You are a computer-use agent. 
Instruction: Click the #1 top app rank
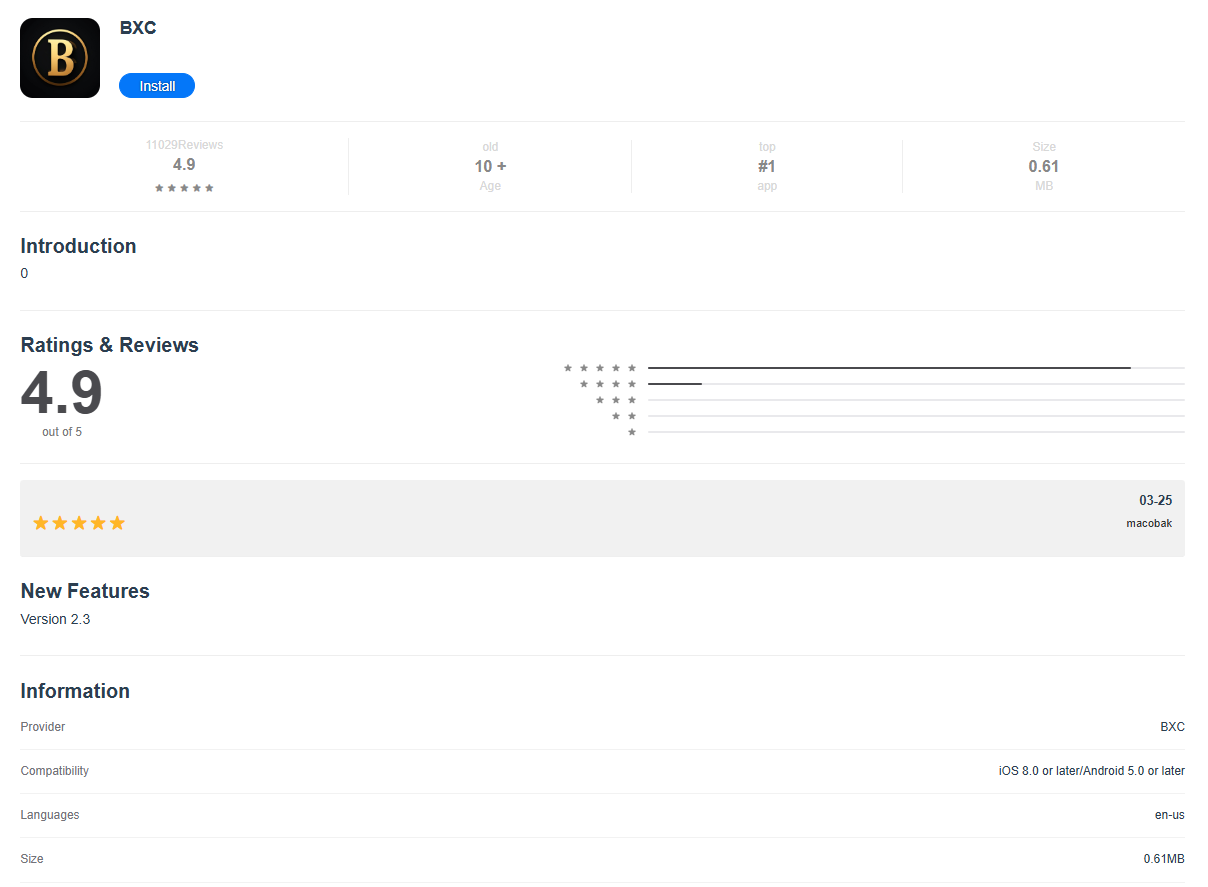[x=767, y=166]
